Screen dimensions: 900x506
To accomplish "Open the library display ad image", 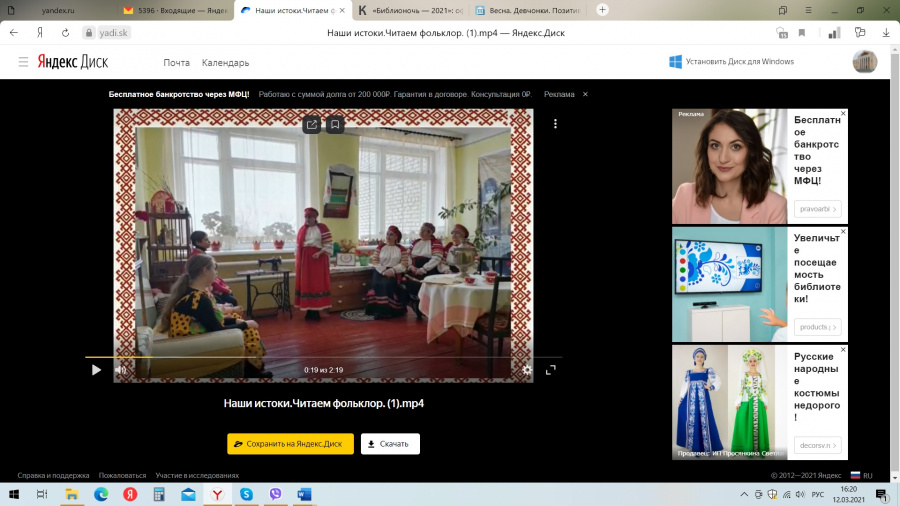I will [730, 285].
